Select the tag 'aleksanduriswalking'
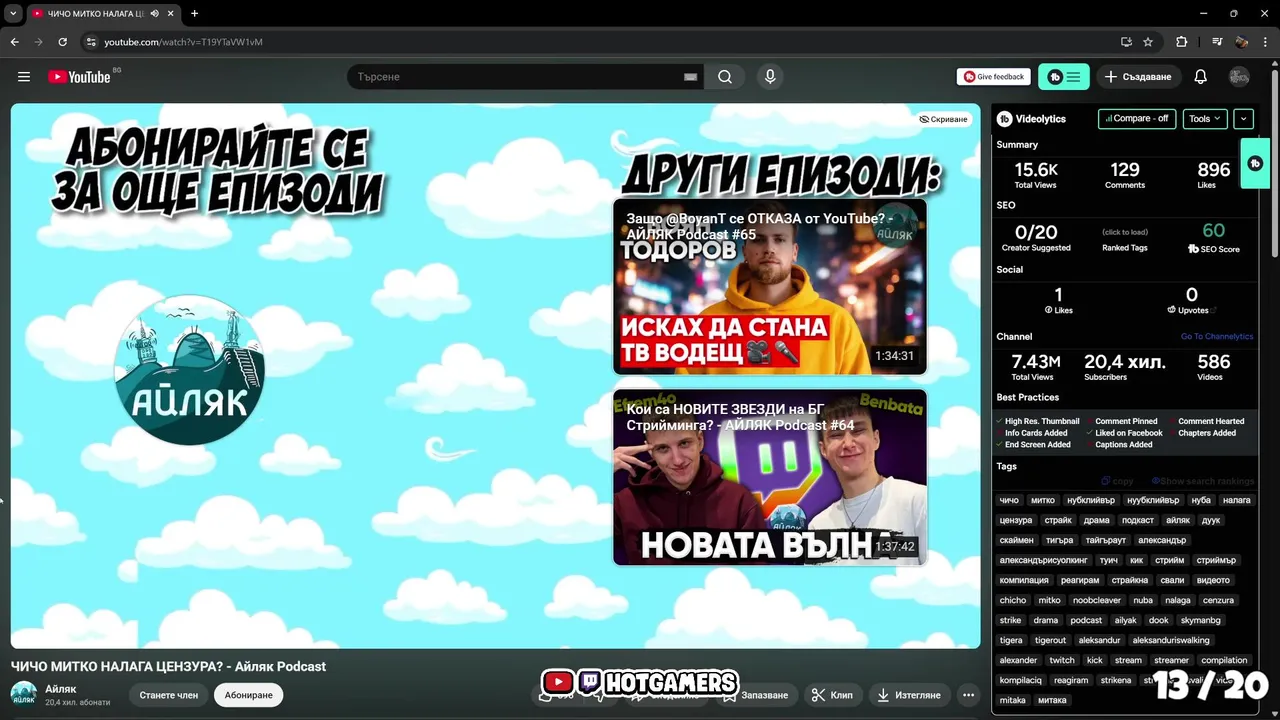1280x720 pixels. [1171, 640]
